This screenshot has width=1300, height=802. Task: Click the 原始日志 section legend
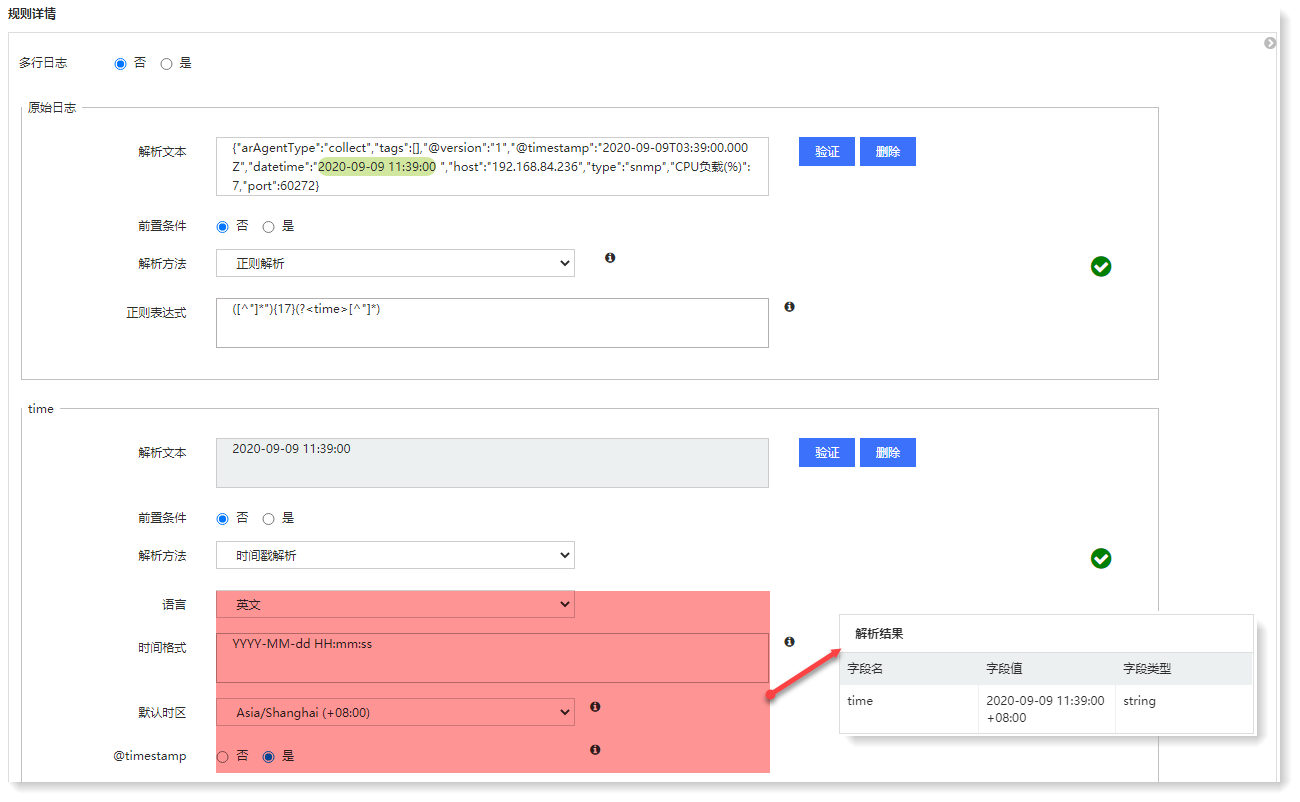(x=52, y=107)
